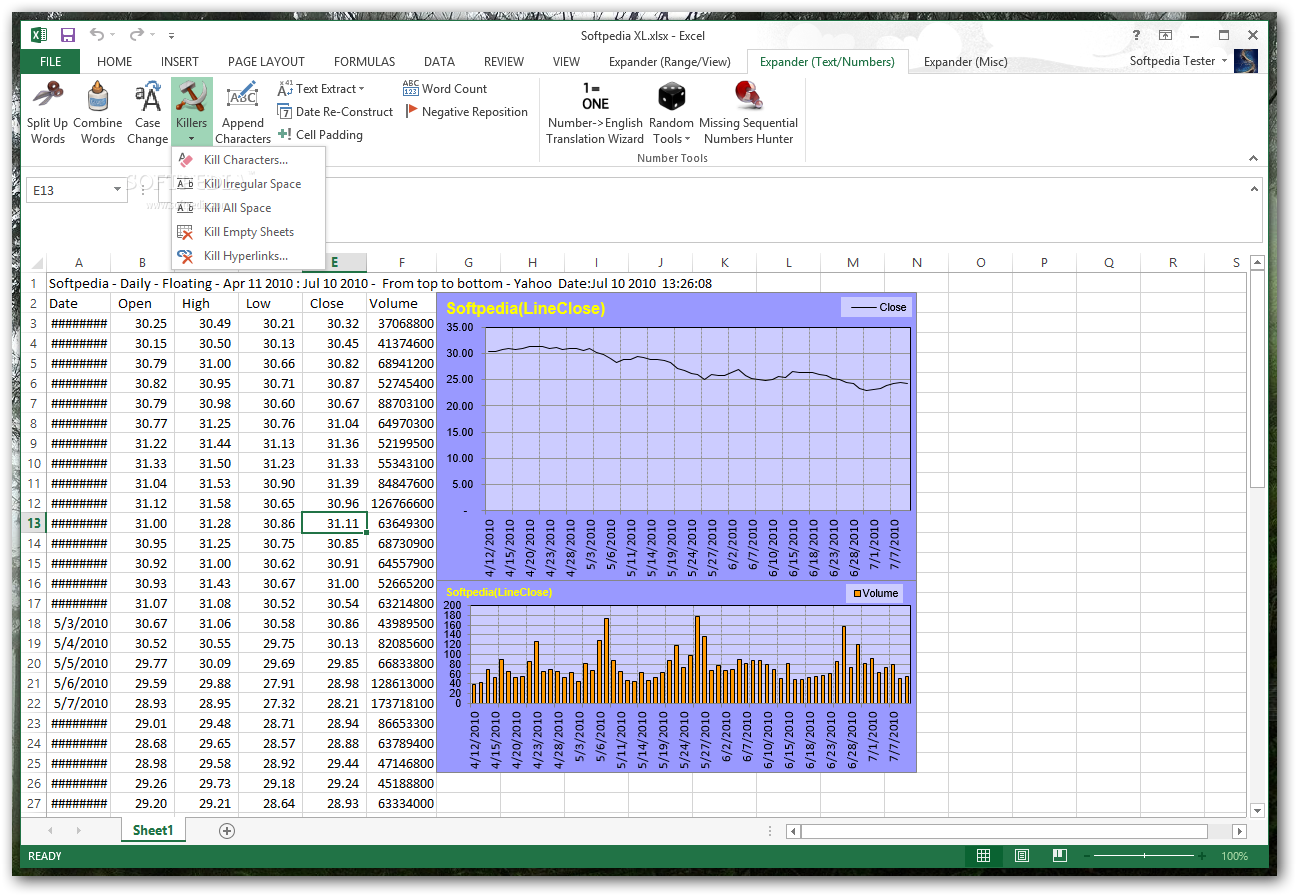Switch to Normal view in the status bar
Viewport: 1297px width, 896px height.
tap(983, 856)
